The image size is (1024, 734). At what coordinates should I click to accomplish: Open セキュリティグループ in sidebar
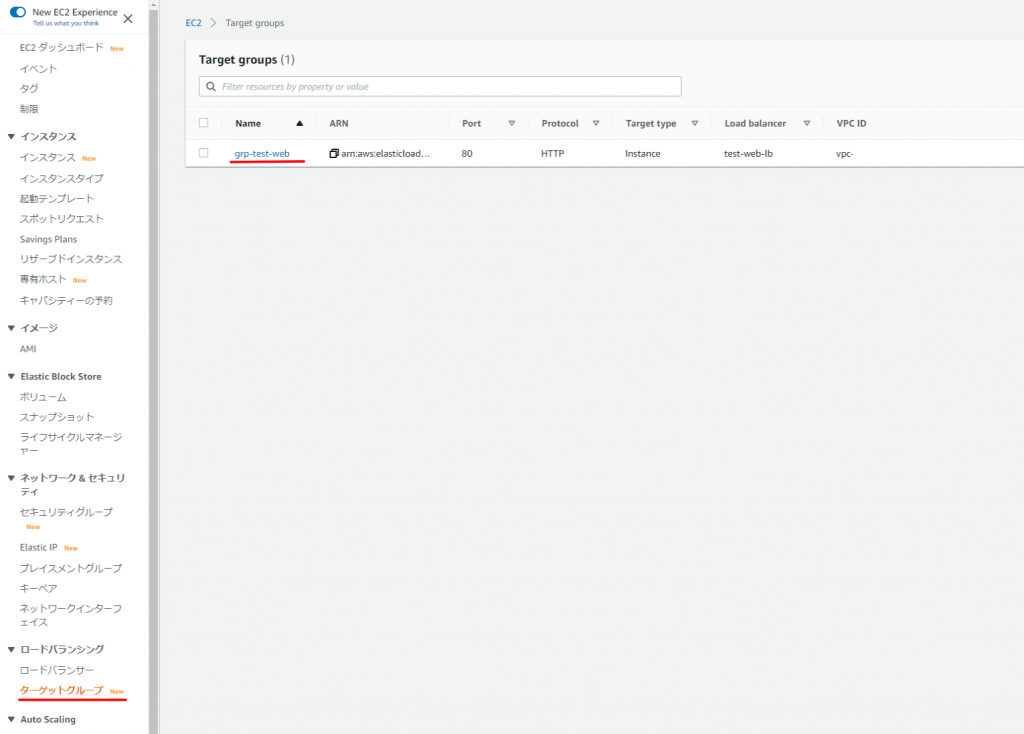(x=66, y=512)
